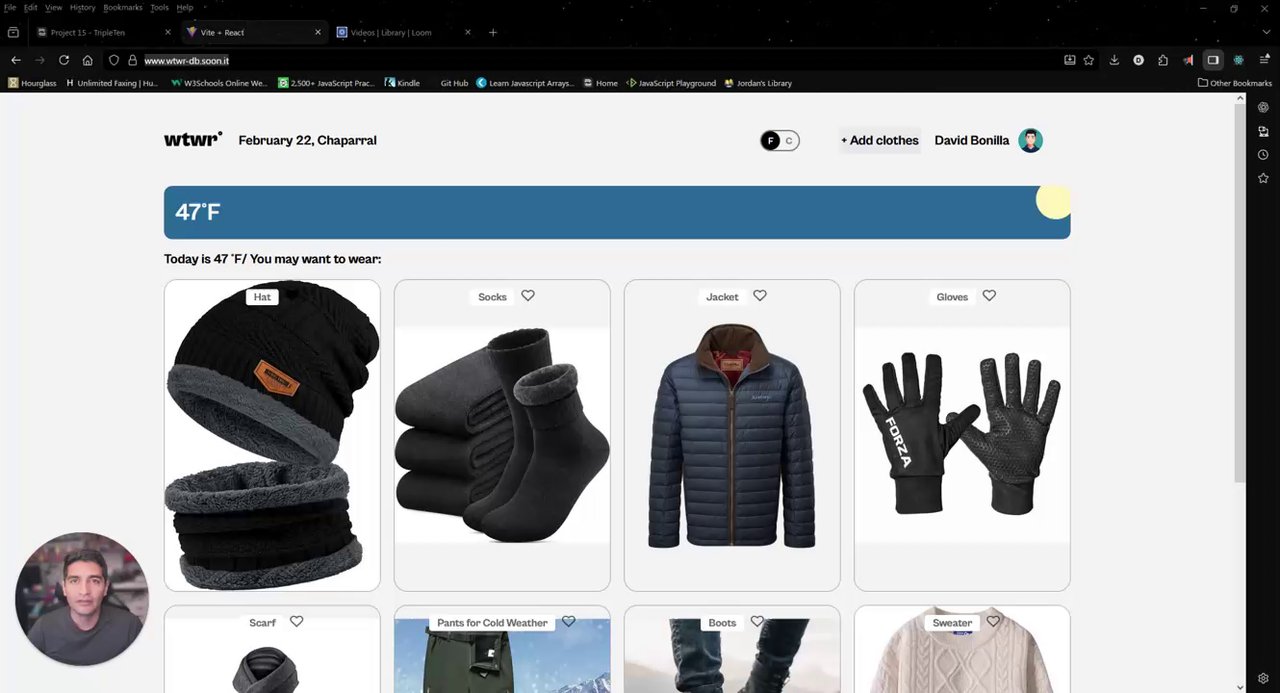This screenshot has width=1280, height=693.
Task: Open the AI chatbot sidebar icon
Action: (1263, 107)
